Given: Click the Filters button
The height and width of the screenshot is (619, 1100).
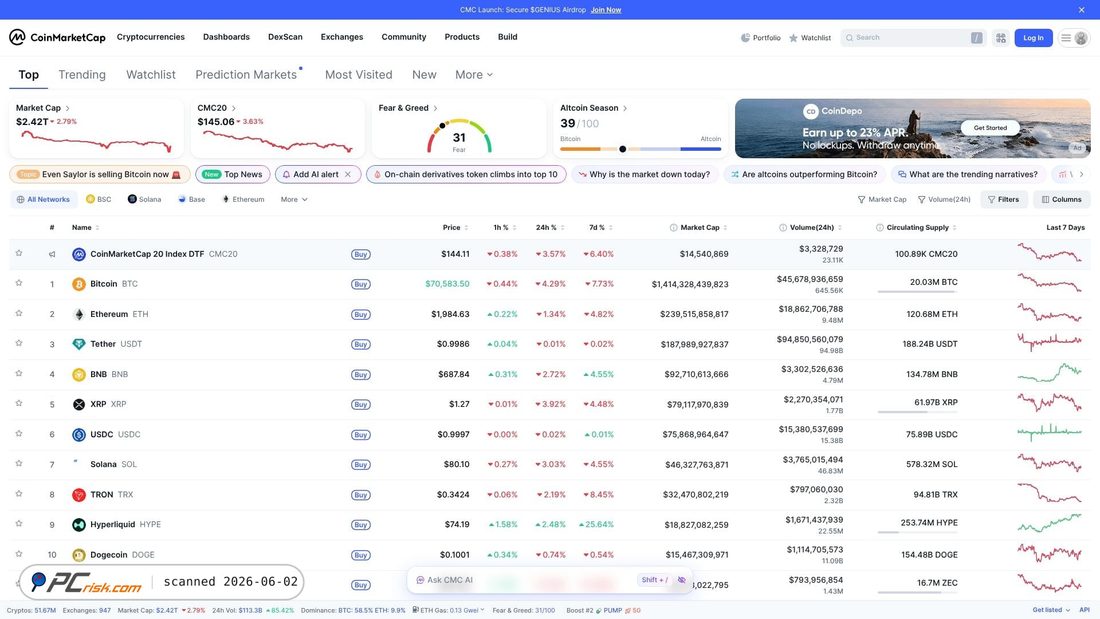Looking at the screenshot, I should [1004, 199].
